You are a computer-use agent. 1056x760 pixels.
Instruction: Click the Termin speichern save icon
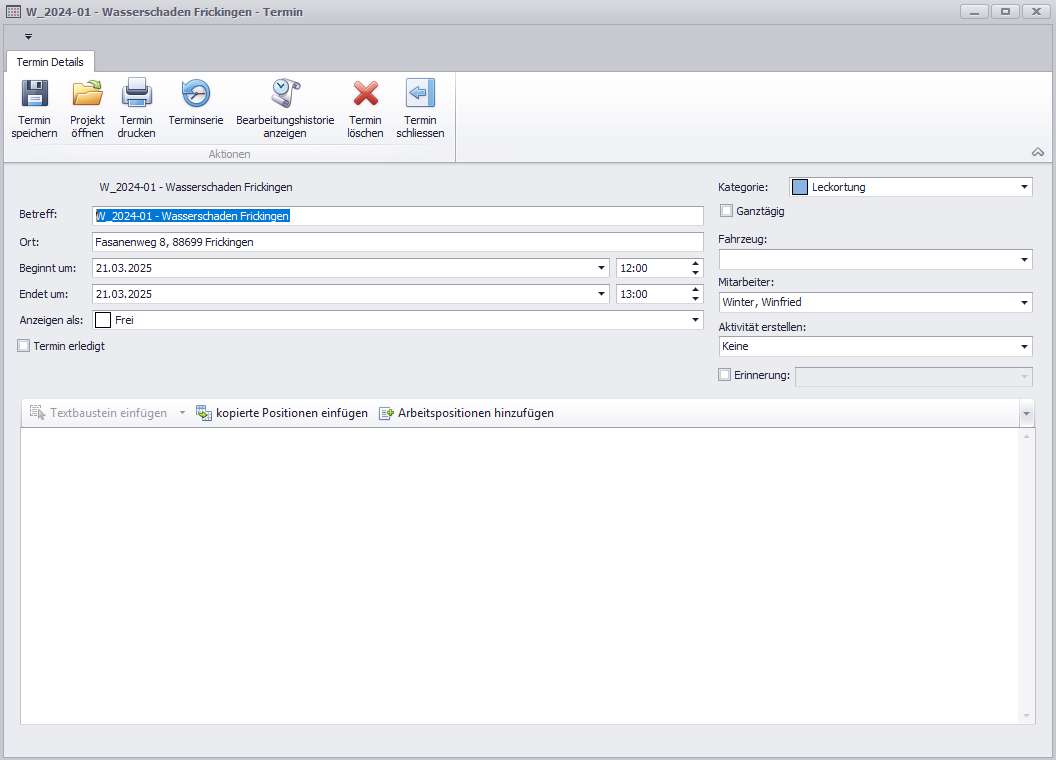(34, 95)
